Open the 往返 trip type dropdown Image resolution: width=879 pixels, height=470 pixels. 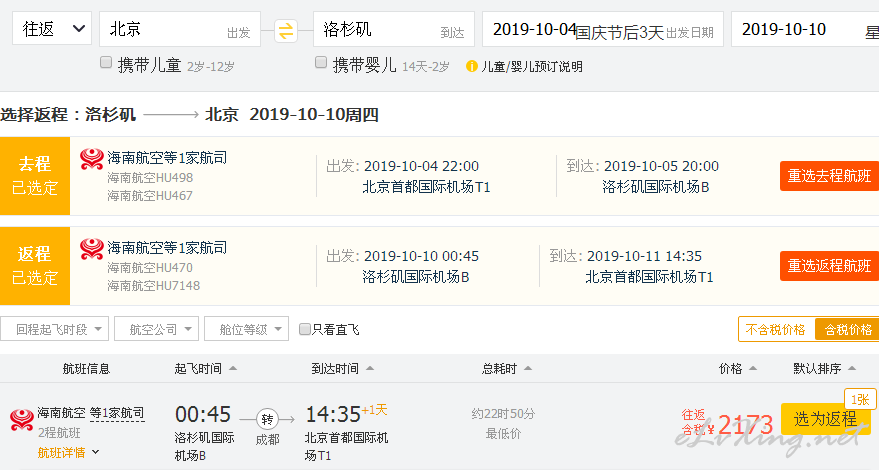(x=52, y=29)
